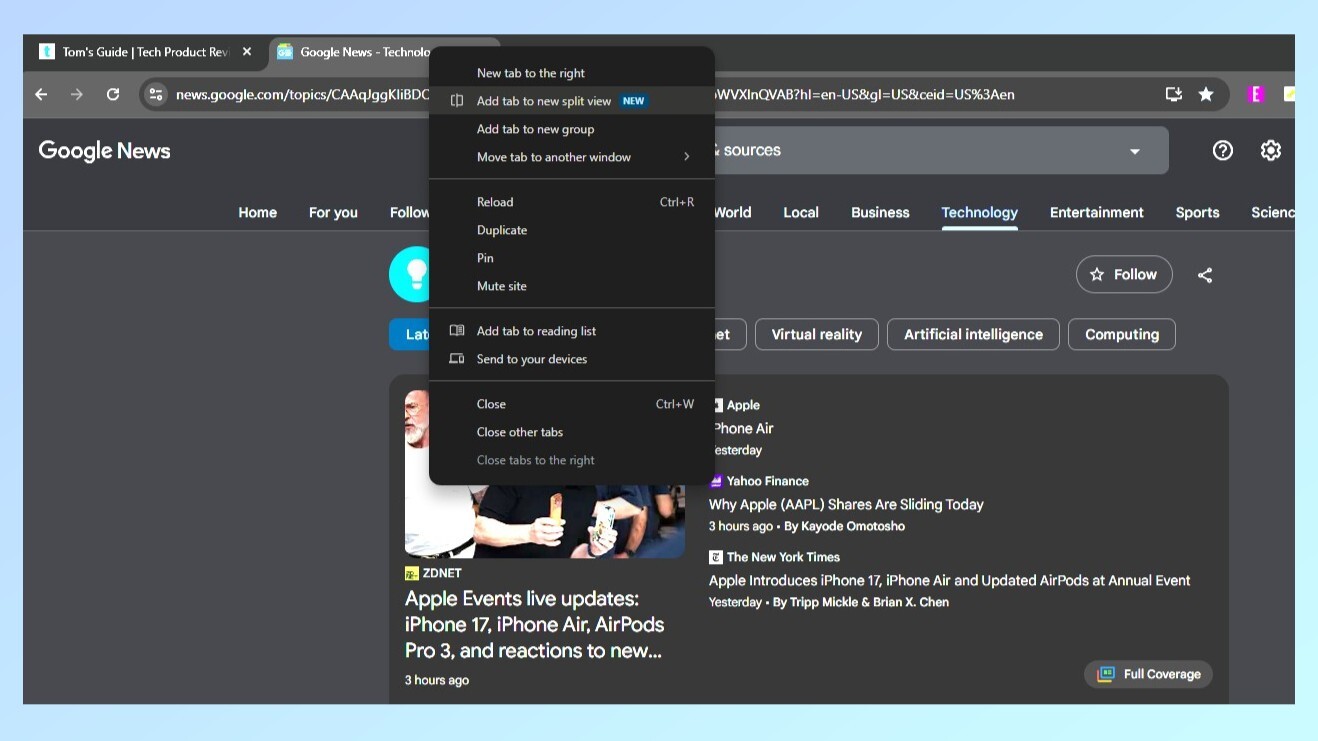Share the Technology topic
Screen dimensions: 1318x741
1205,275
